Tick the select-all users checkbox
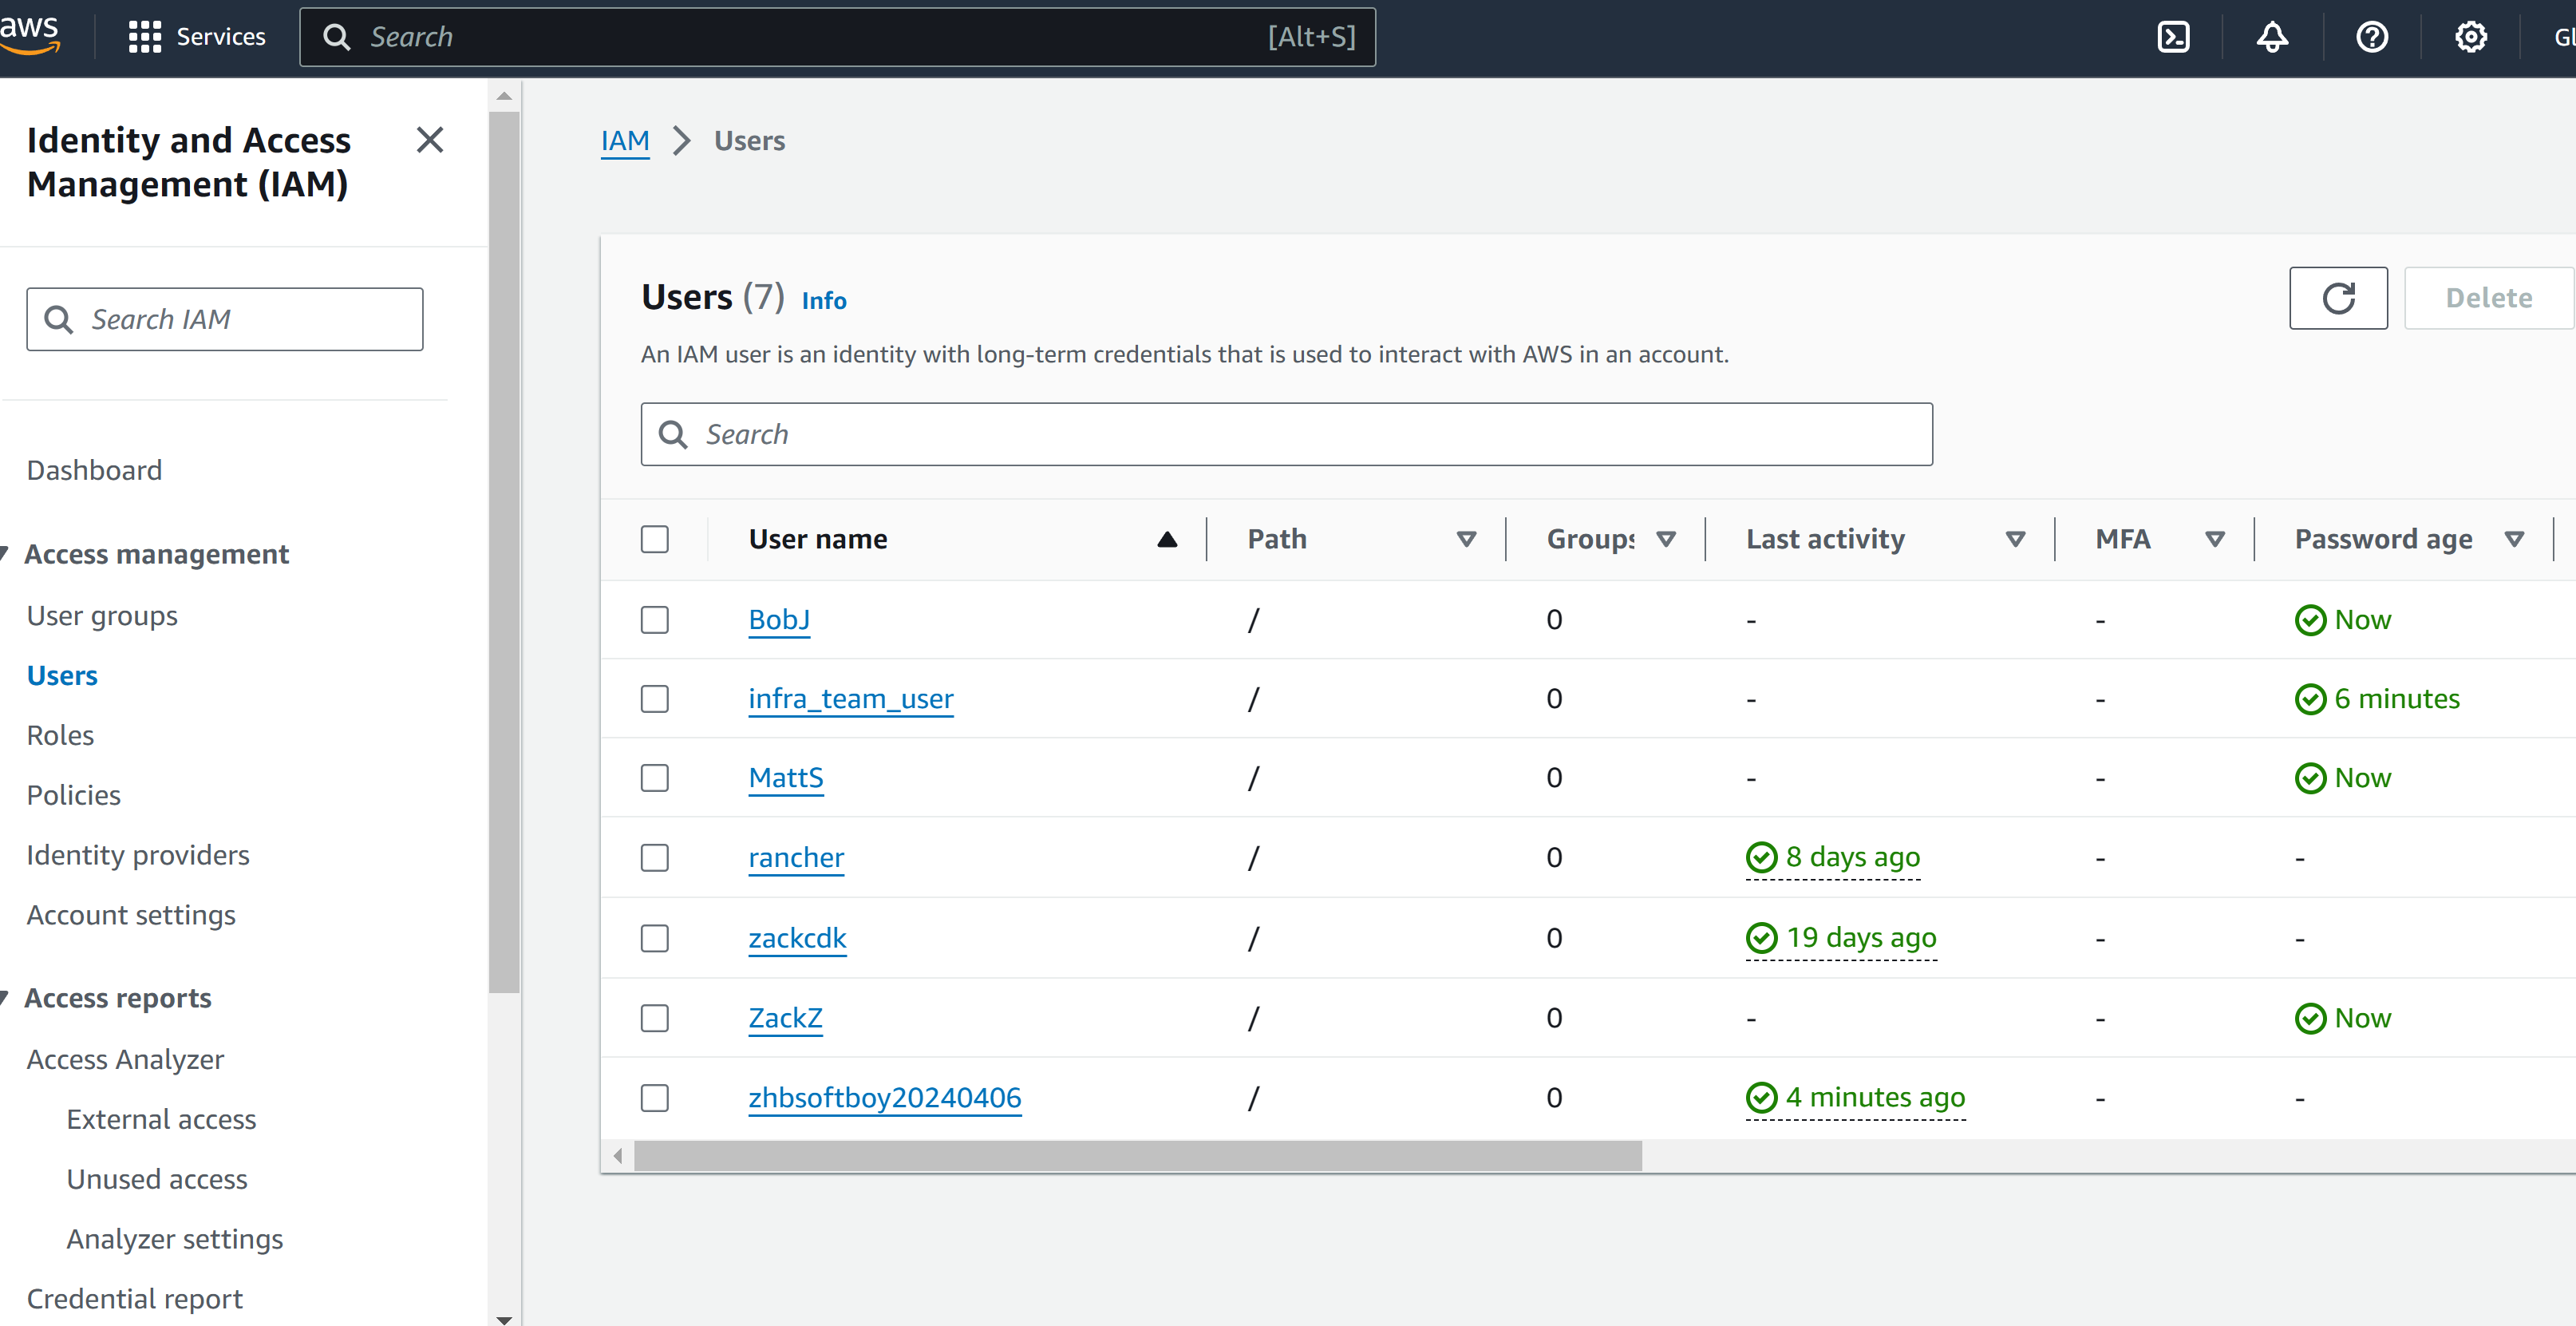Screen dimensions: 2576x1326 point(655,539)
